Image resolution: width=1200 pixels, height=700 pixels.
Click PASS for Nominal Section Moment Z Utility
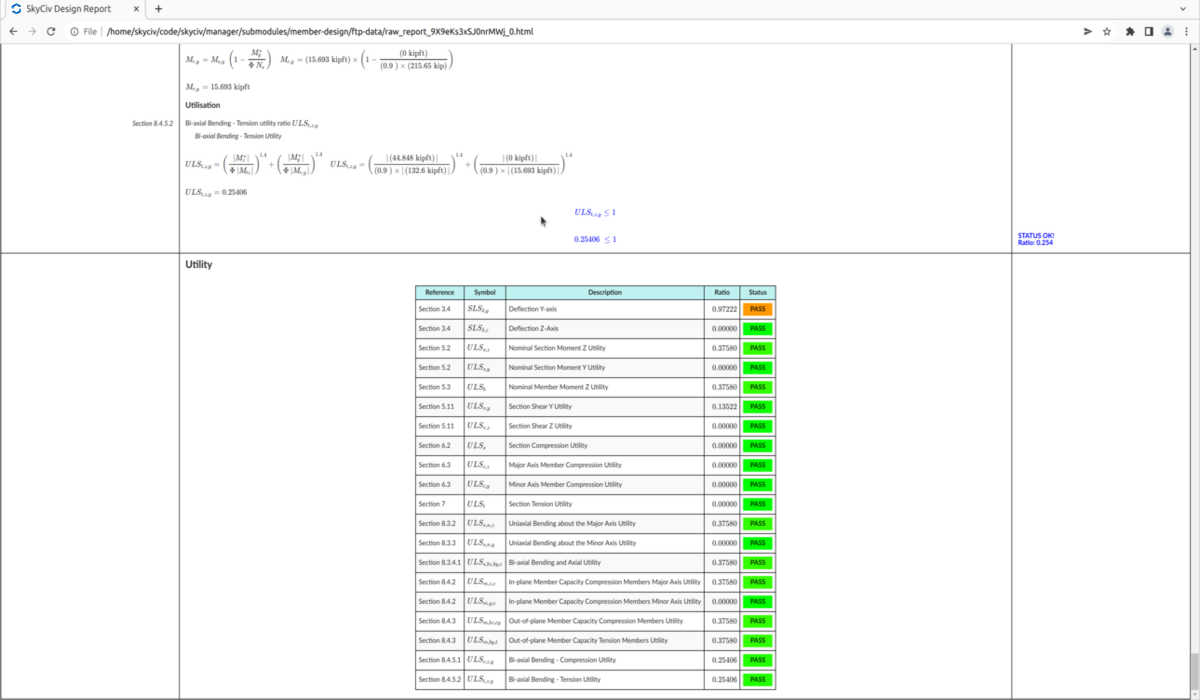pos(756,348)
